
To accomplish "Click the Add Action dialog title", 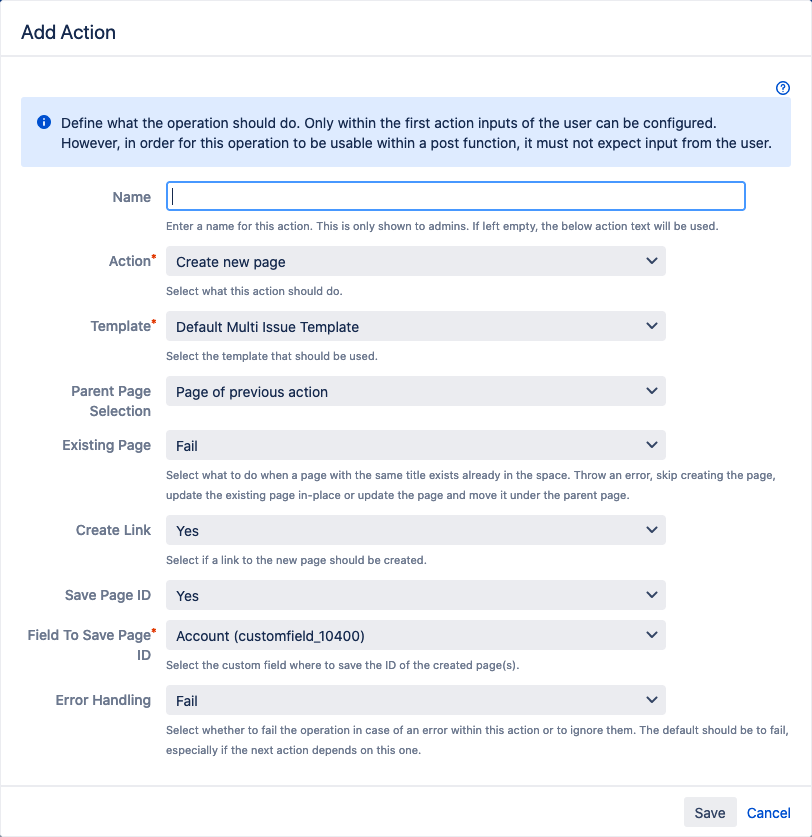I will 68,32.
